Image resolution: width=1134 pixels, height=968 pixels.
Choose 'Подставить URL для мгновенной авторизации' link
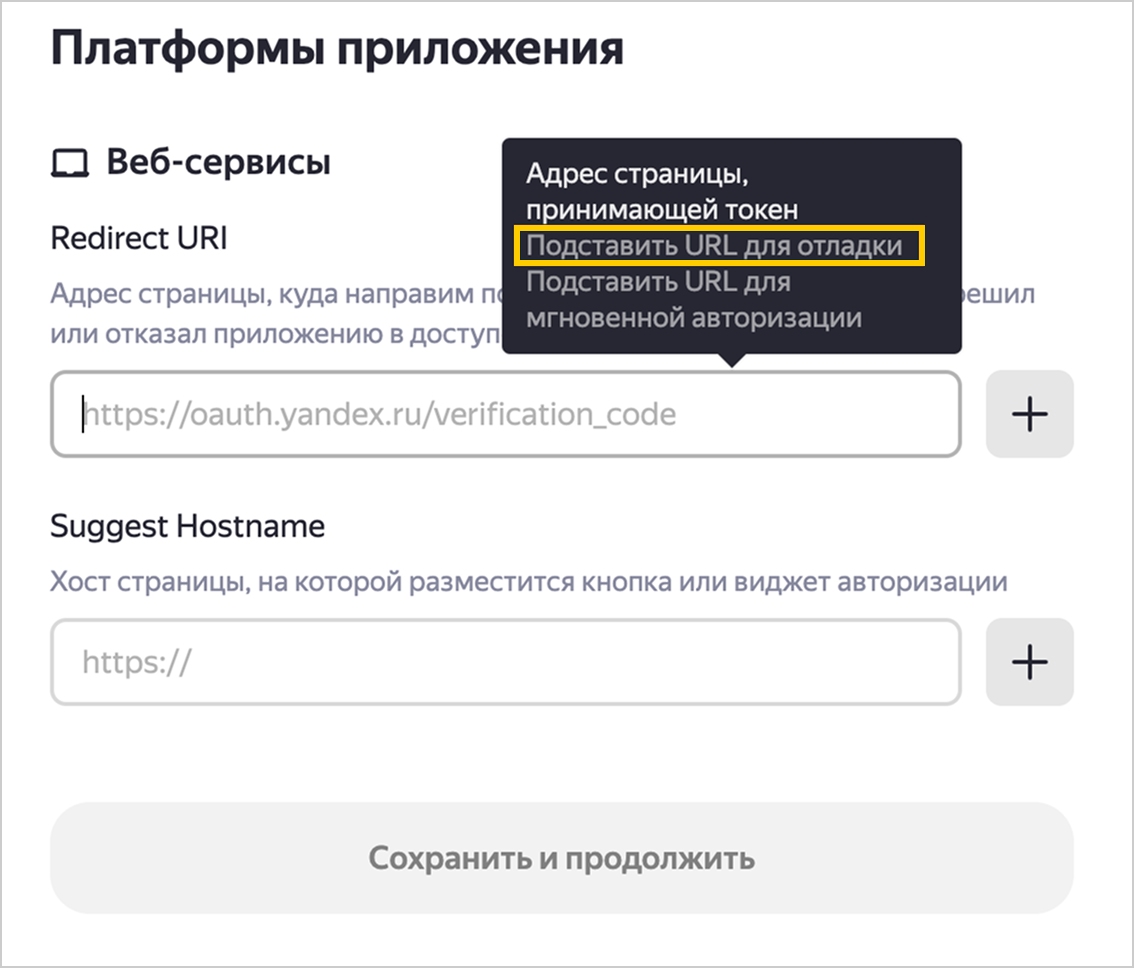click(x=694, y=300)
